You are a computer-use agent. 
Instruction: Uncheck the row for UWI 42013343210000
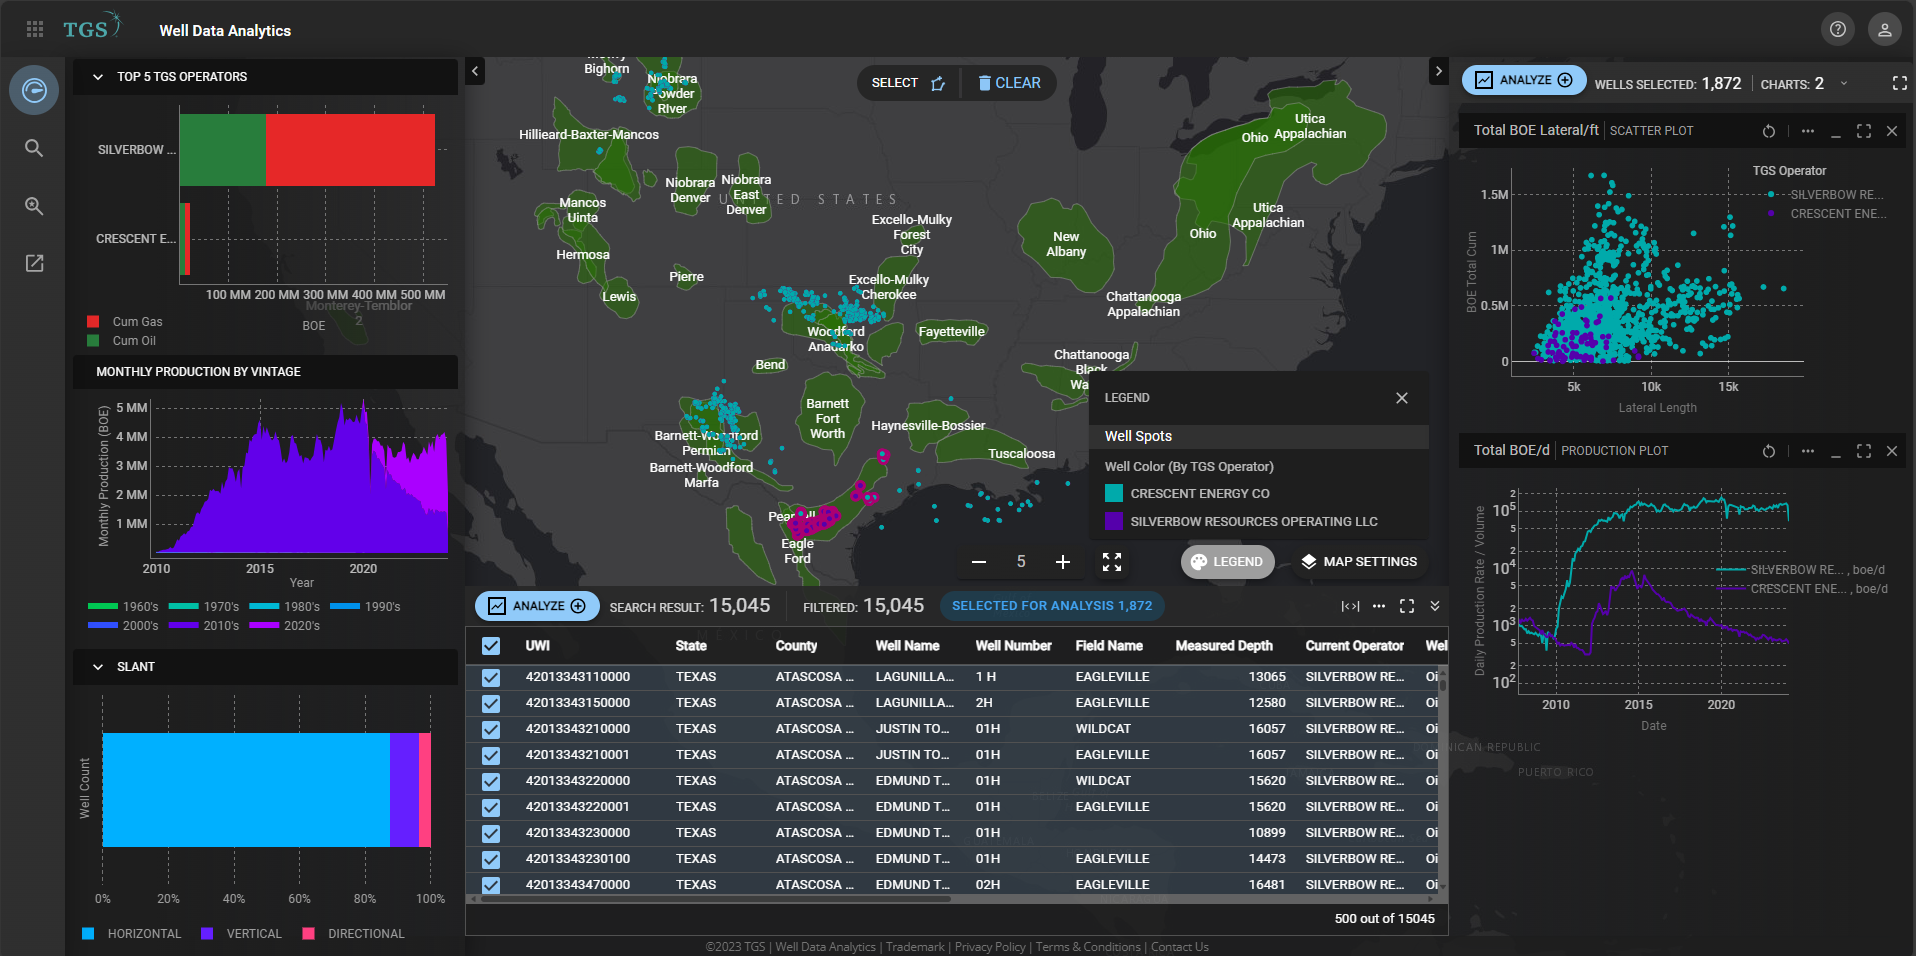pyautogui.click(x=491, y=729)
